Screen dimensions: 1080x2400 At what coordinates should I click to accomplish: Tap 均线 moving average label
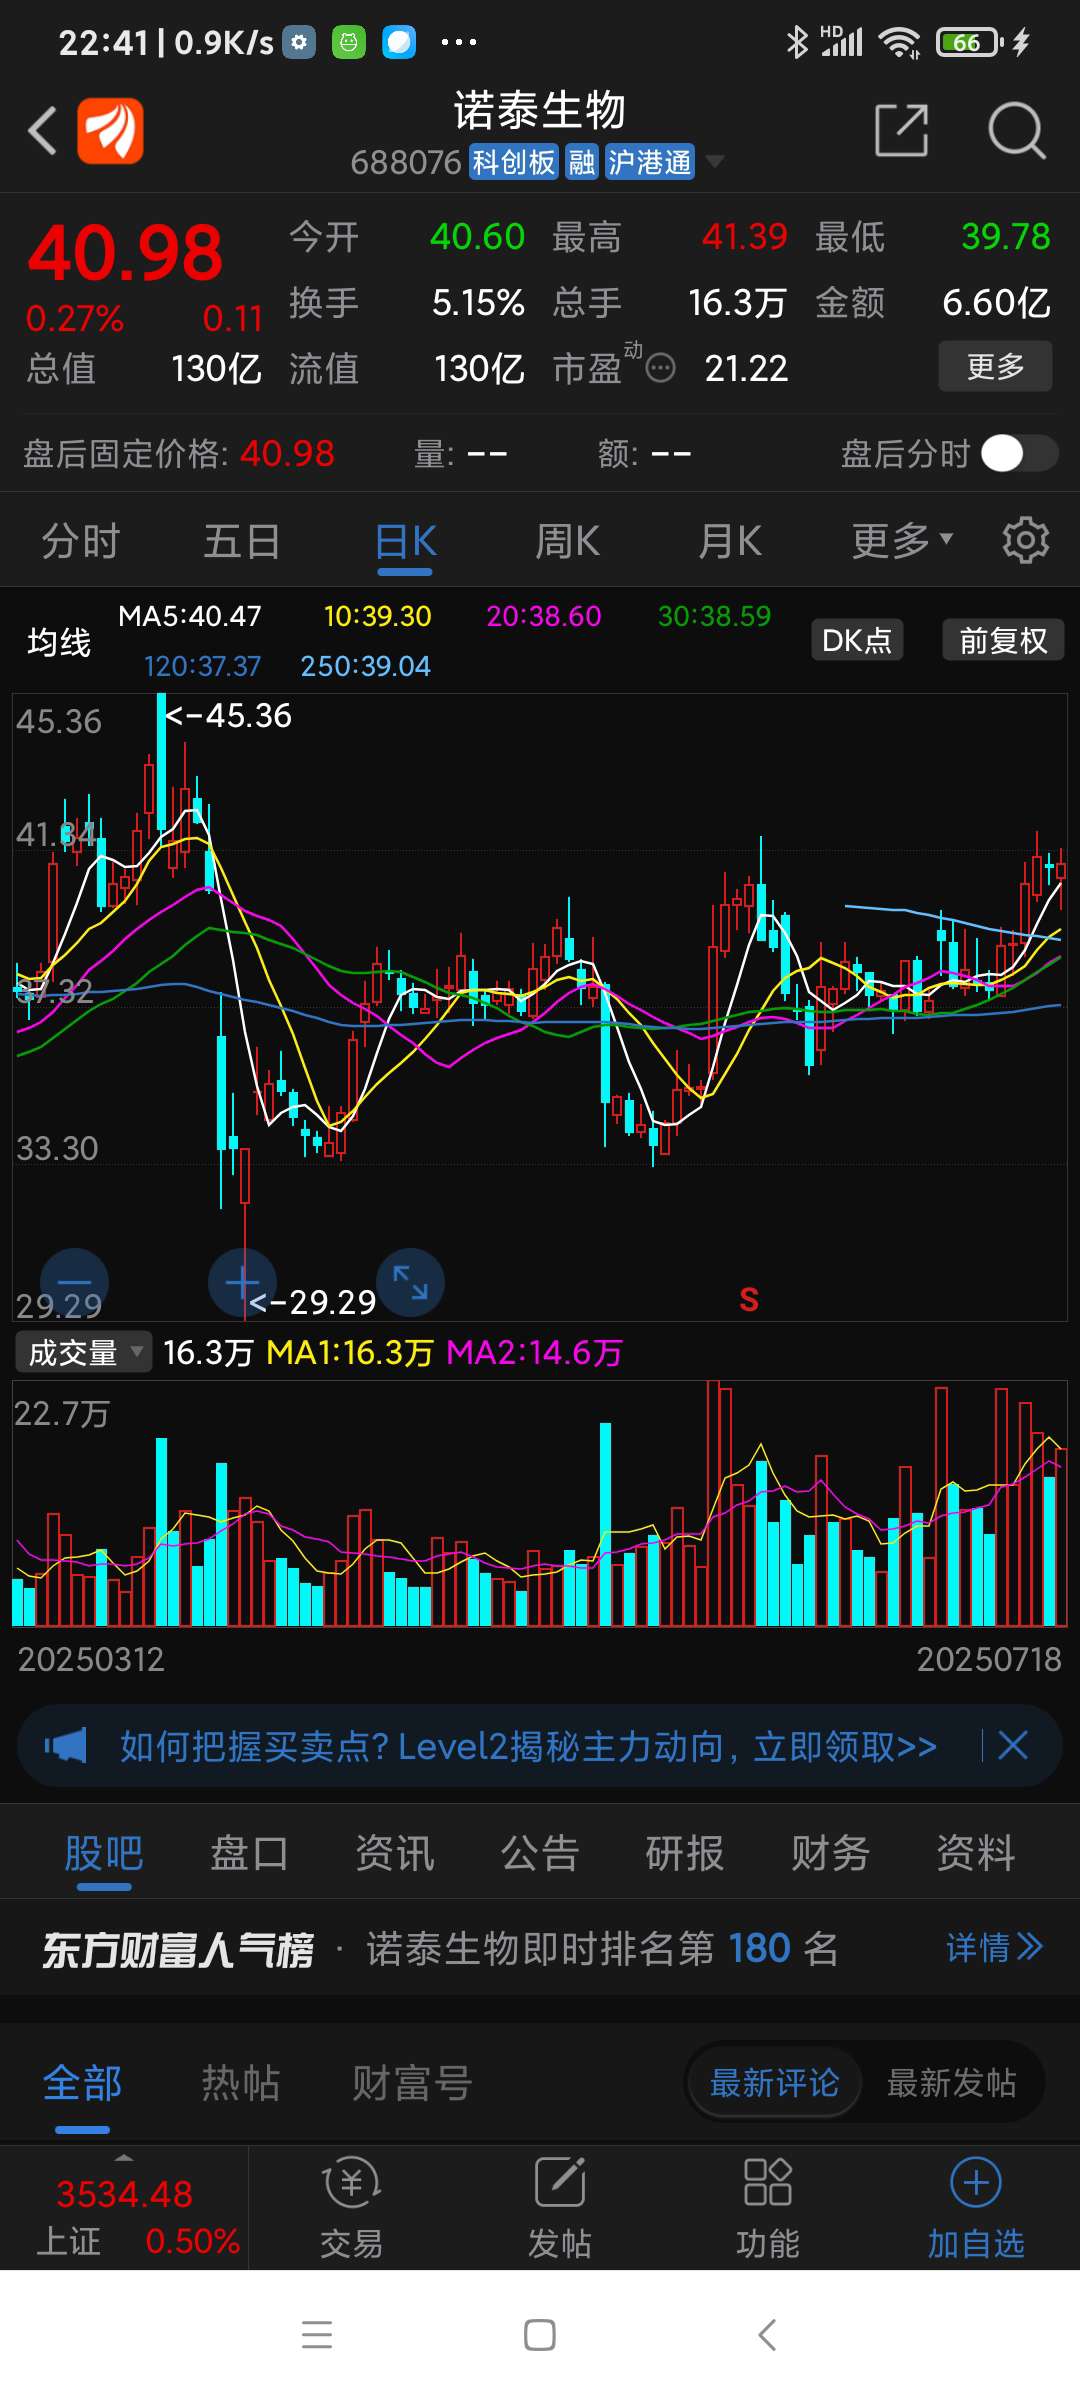coord(59,642)
